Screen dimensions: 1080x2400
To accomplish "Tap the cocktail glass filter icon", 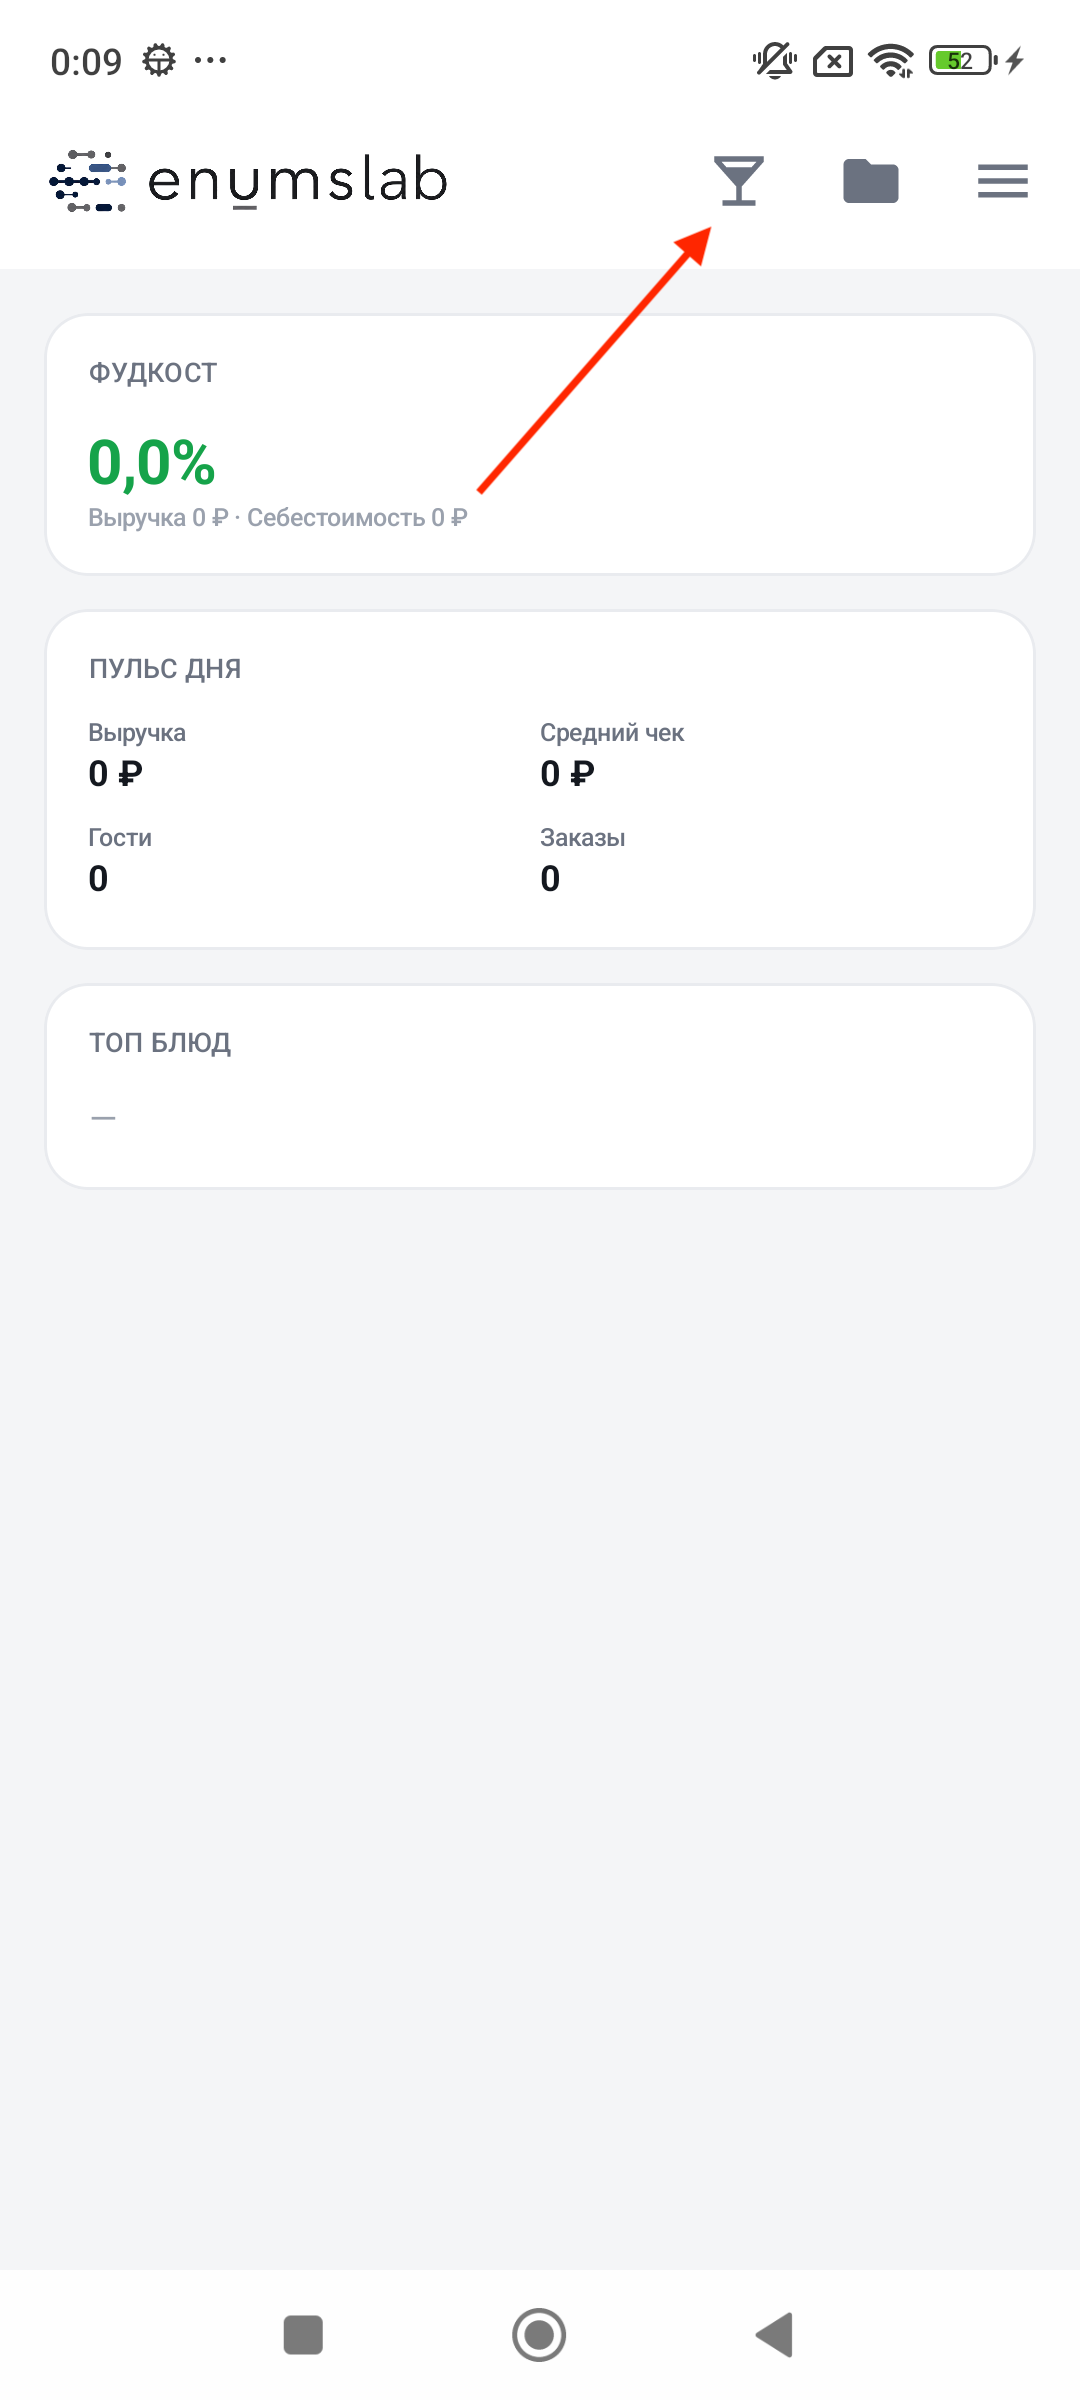I will (x=739, y=181).
